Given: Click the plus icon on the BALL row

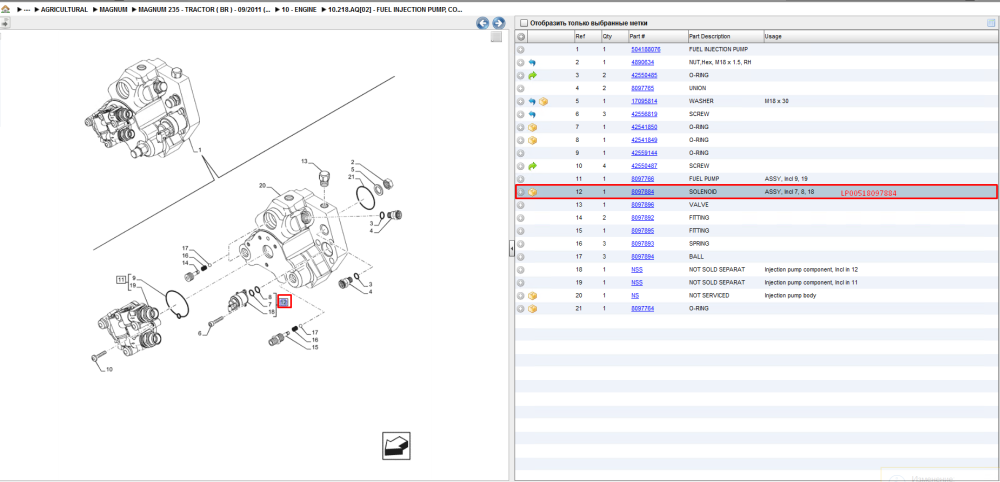Looking at the screenshot, I should (x=520, y=256).
